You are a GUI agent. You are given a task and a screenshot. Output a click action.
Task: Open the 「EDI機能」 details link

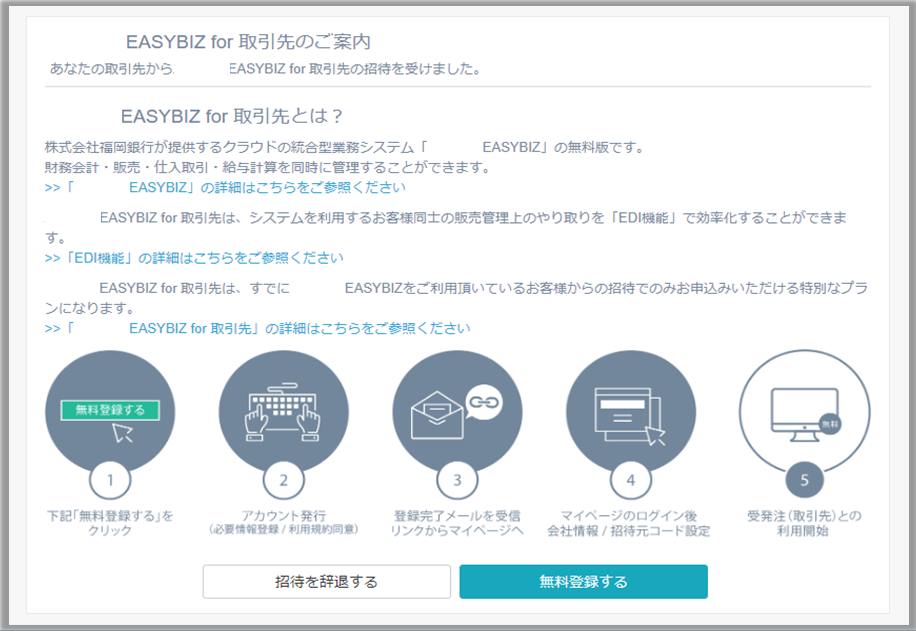pyautogui.click(x=195, y=258)
